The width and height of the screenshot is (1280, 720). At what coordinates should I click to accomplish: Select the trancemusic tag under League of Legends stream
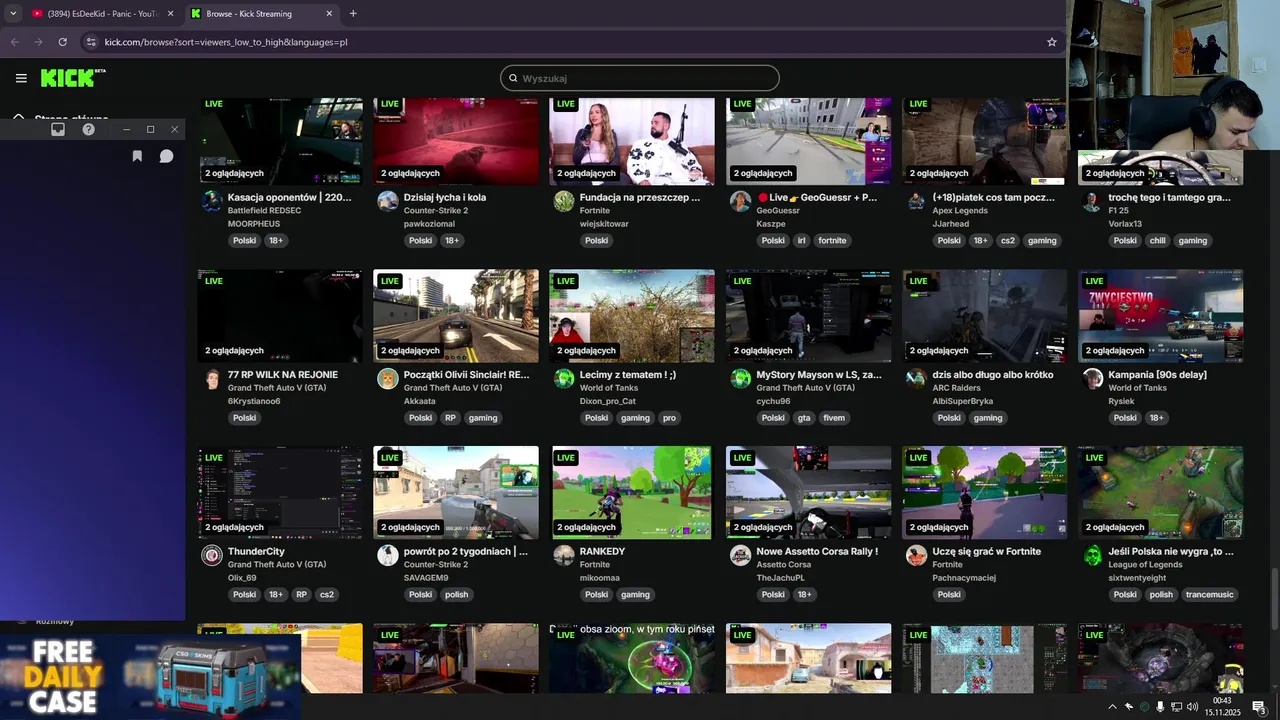(1209, 595)
